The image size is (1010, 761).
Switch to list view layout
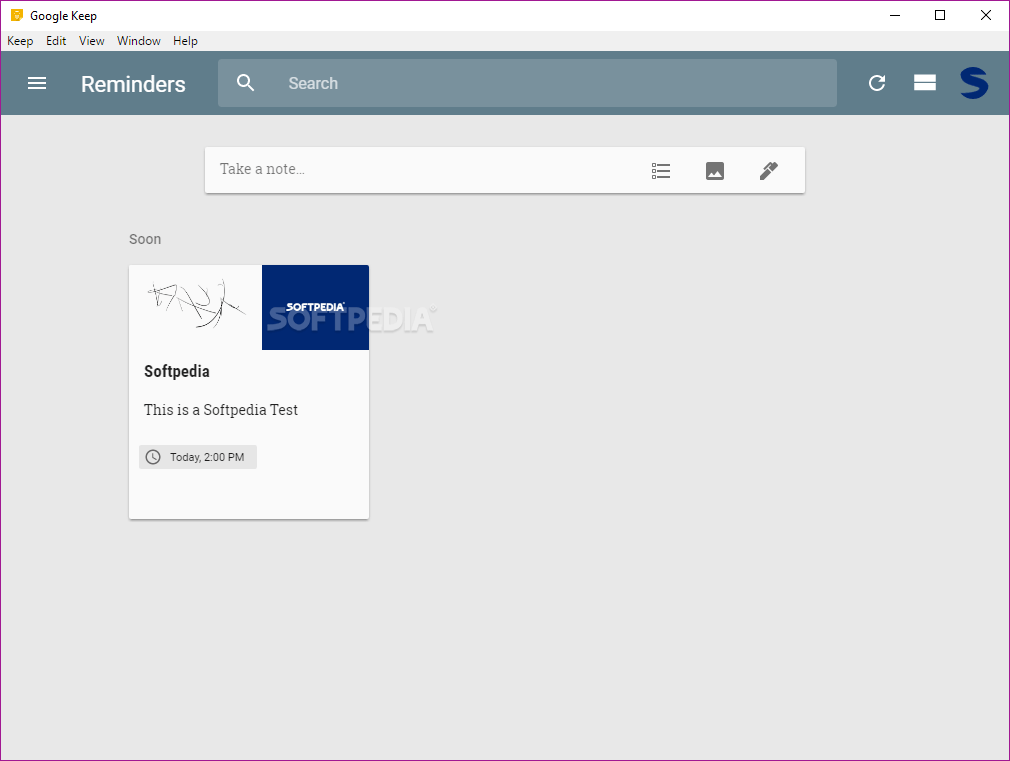tap(925, 82)
